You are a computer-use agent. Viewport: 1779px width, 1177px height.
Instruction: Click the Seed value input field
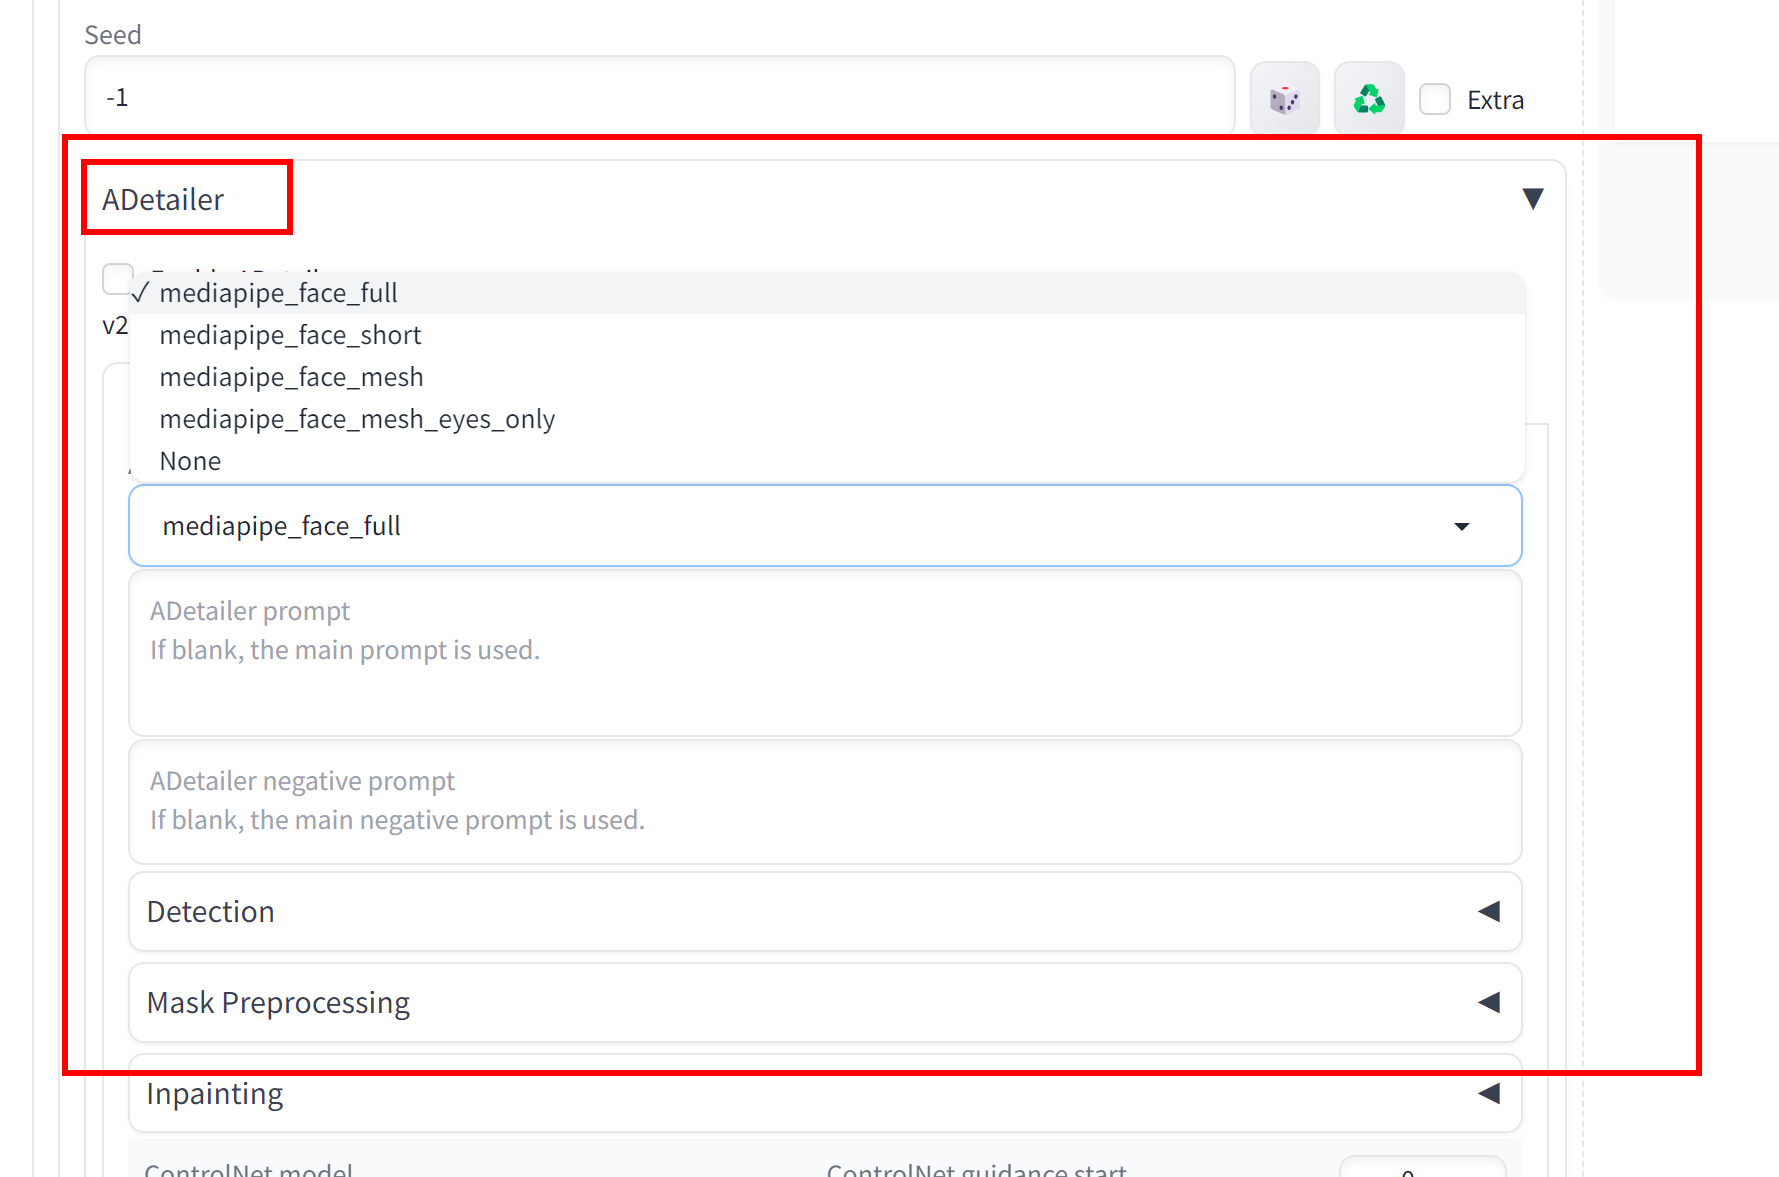click(660, 97)
